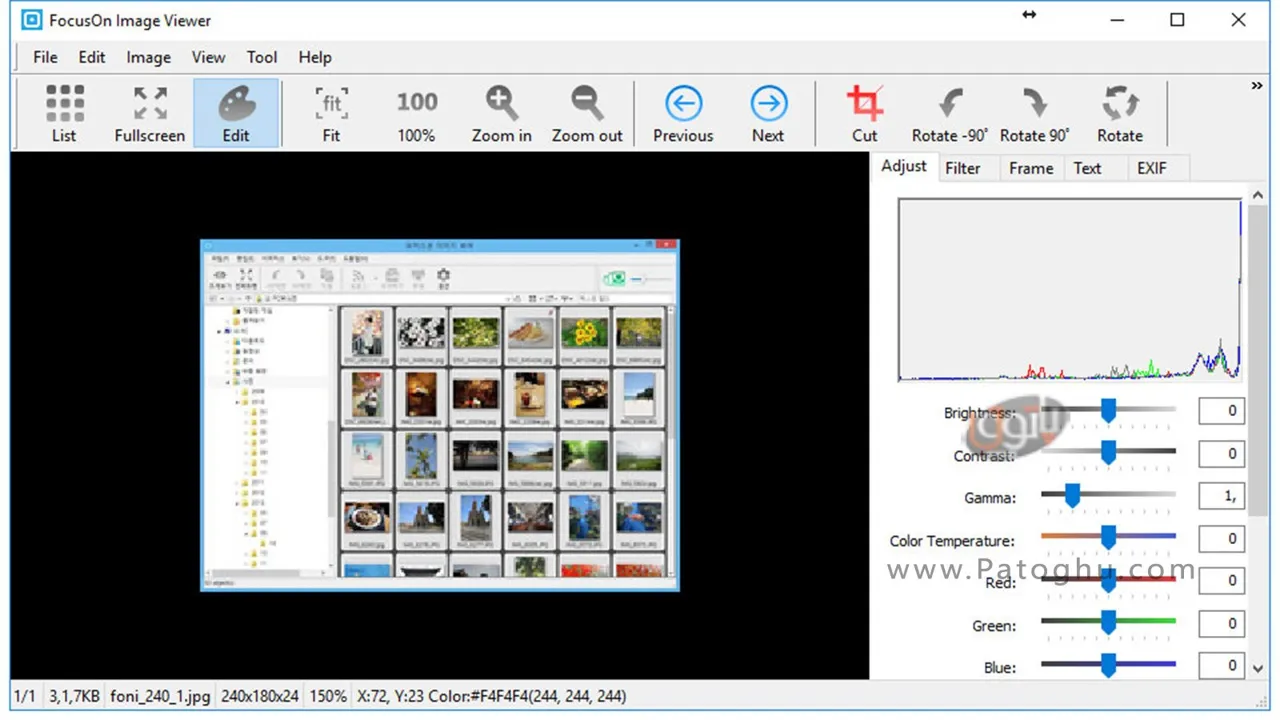Click the Gamma value field
The height and width of the screenshot is (720, 1280).
pos(1221,496)
